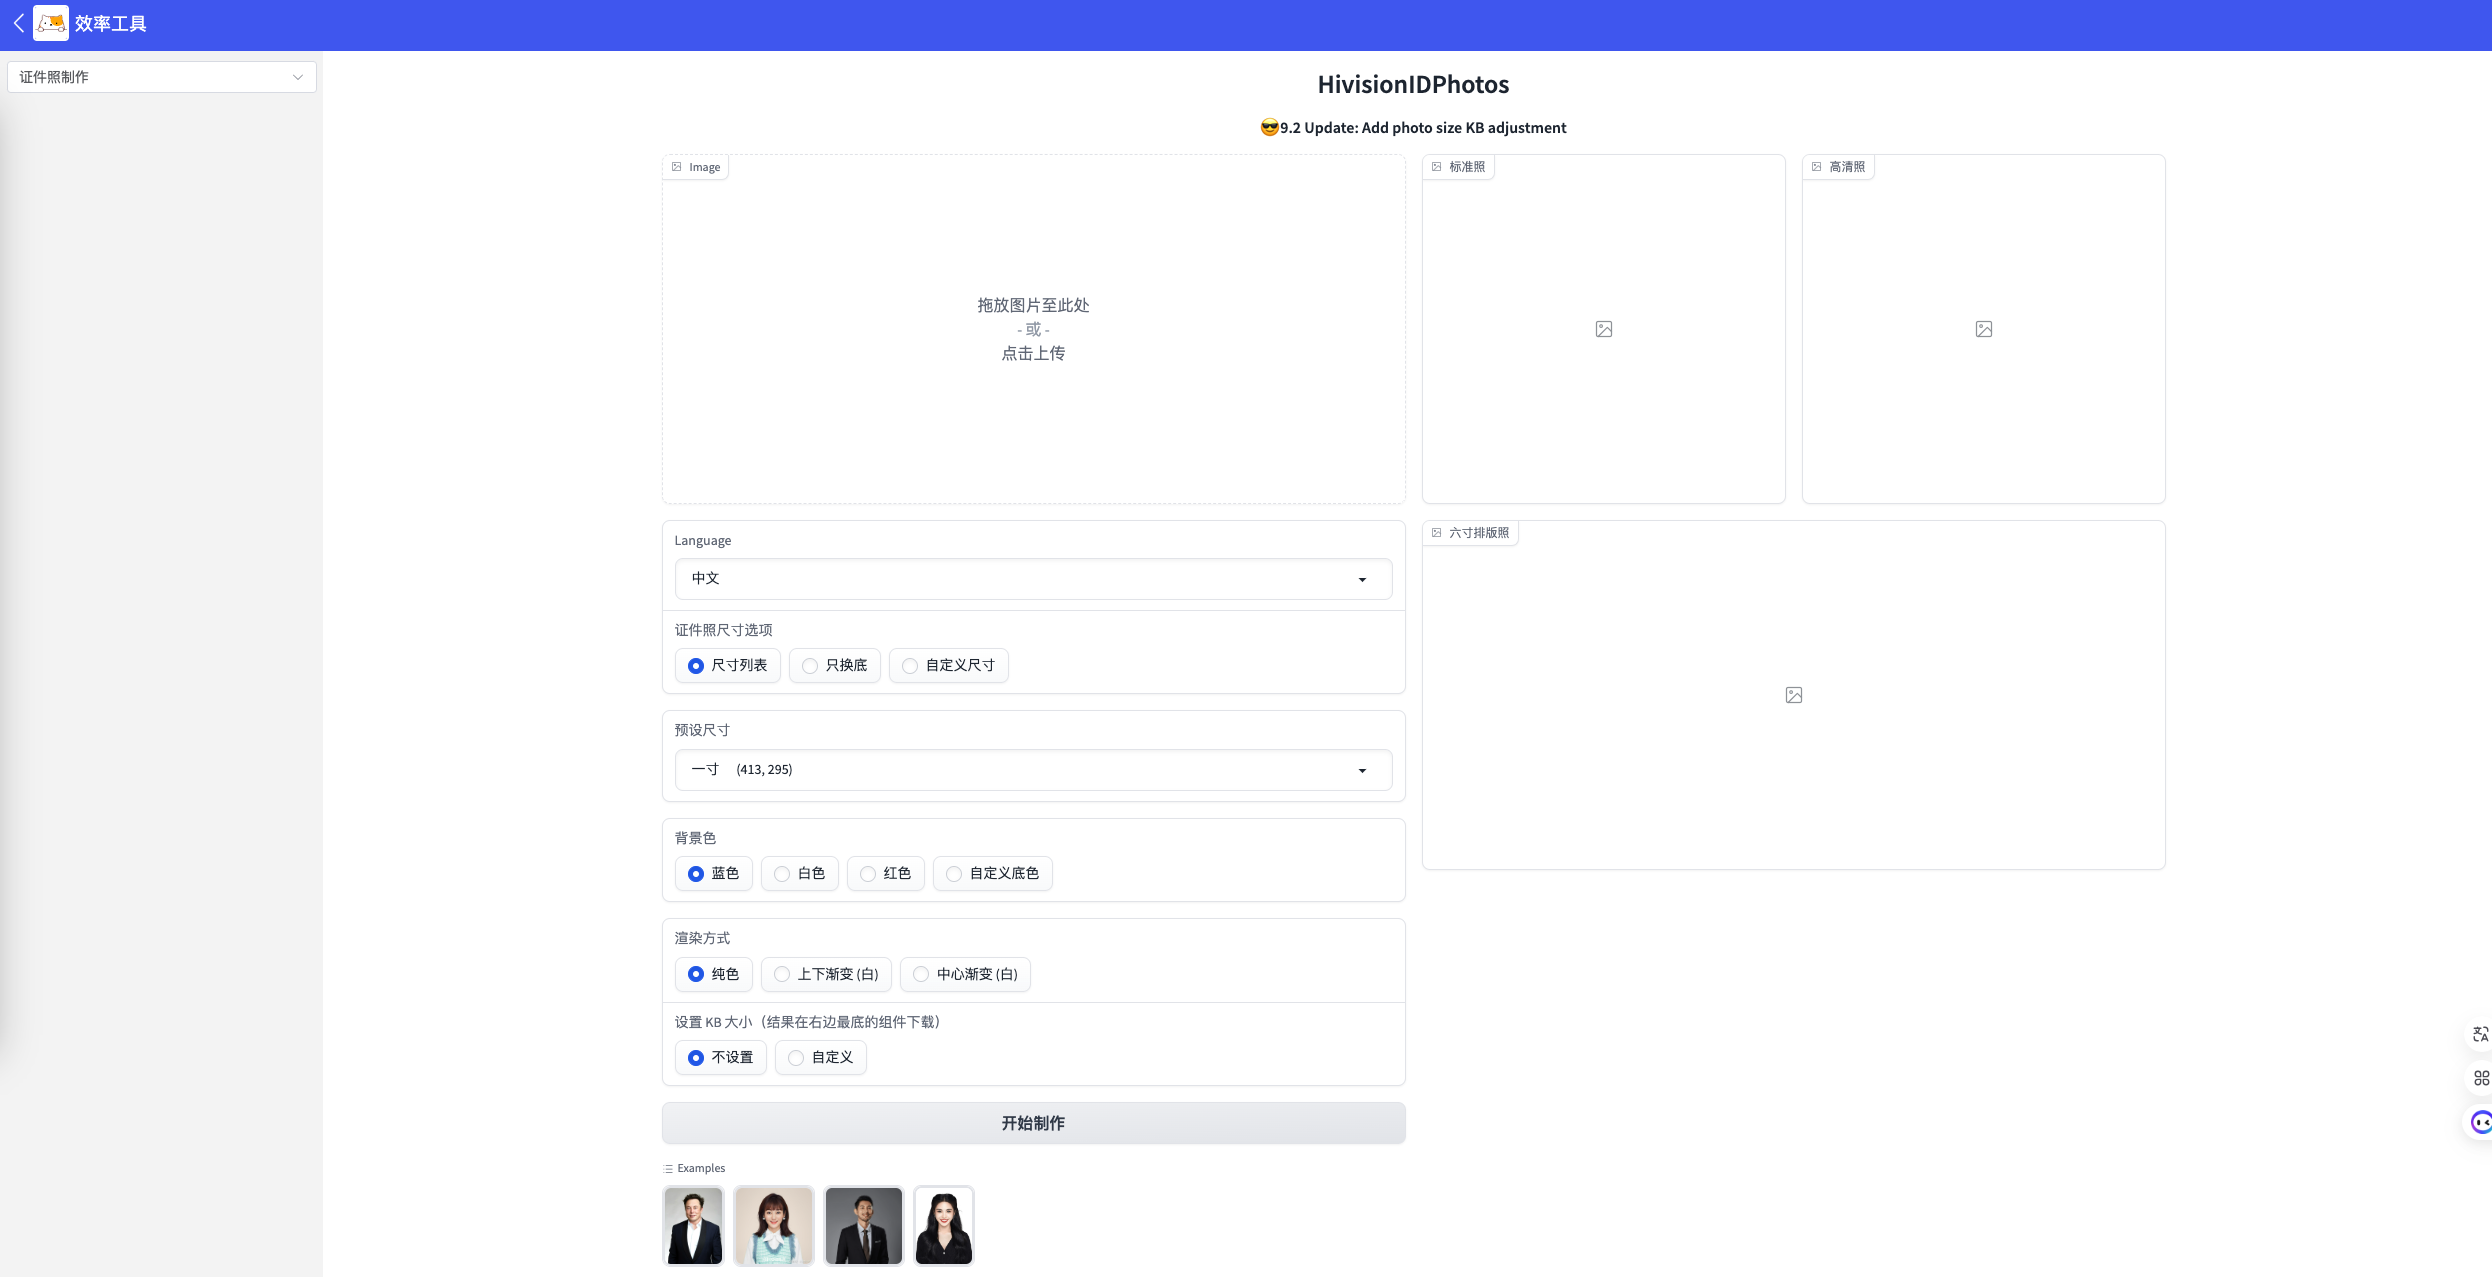Click the image icon on the Image panel label

[x=676, y=167]
